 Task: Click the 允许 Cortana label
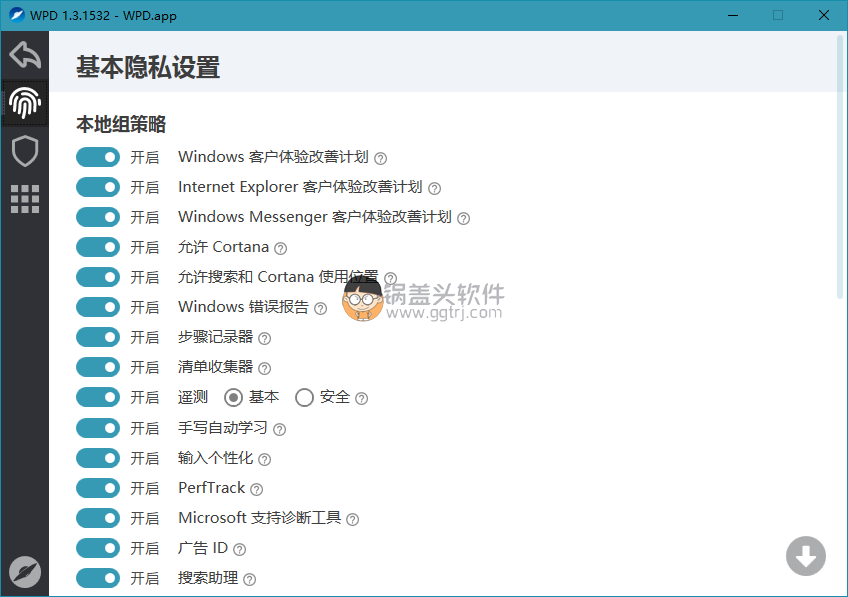(x=223, y=247)
